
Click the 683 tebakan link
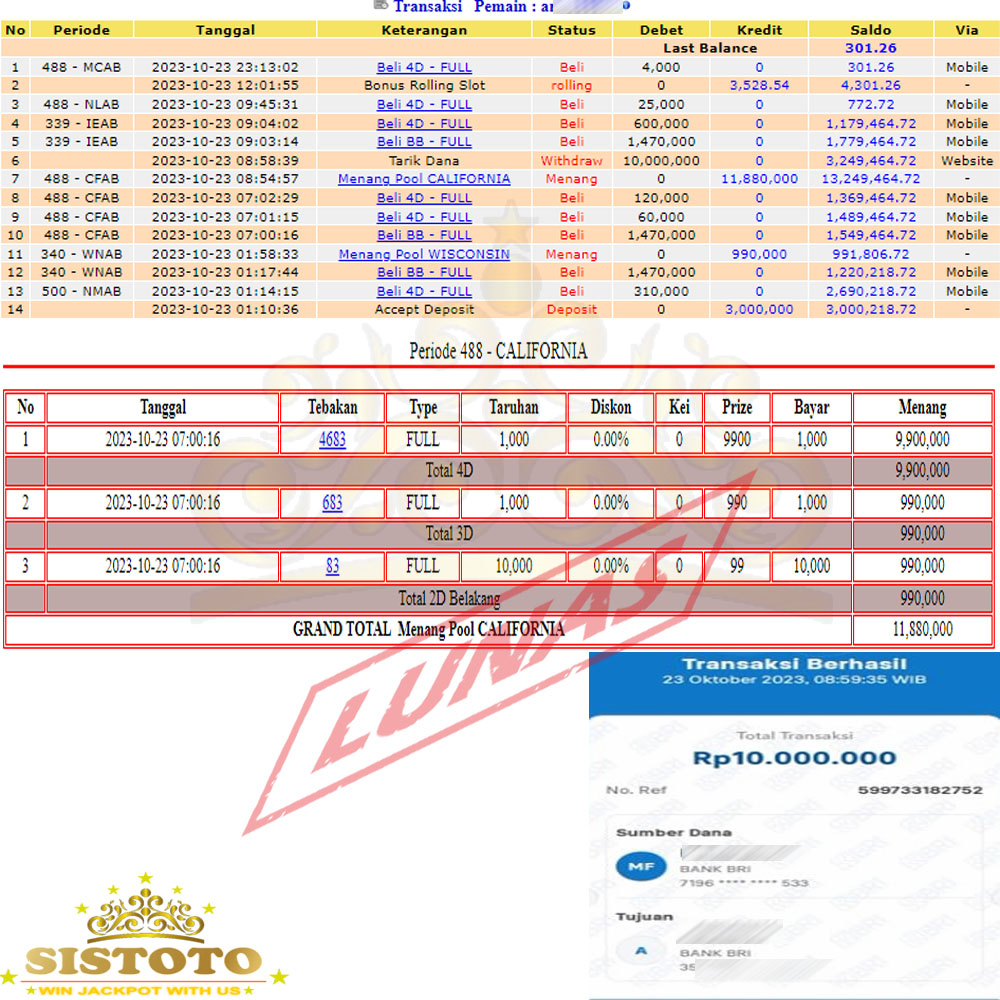click(x=332, y=503)
